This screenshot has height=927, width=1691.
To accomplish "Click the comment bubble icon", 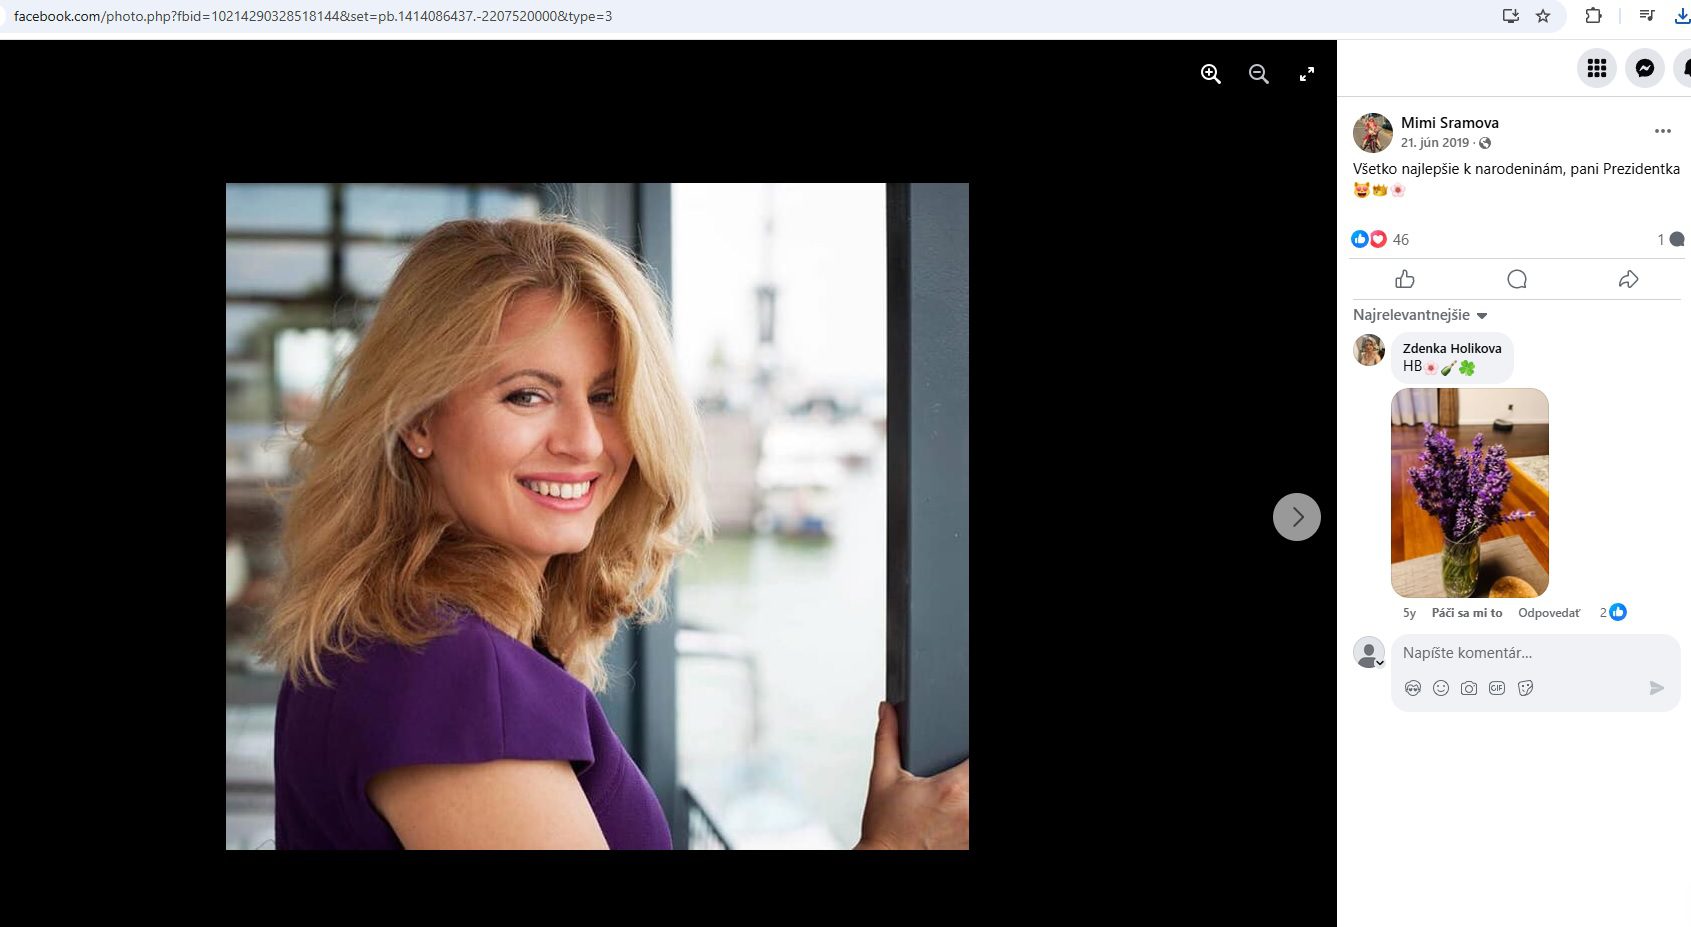I will pos(1516,279).
